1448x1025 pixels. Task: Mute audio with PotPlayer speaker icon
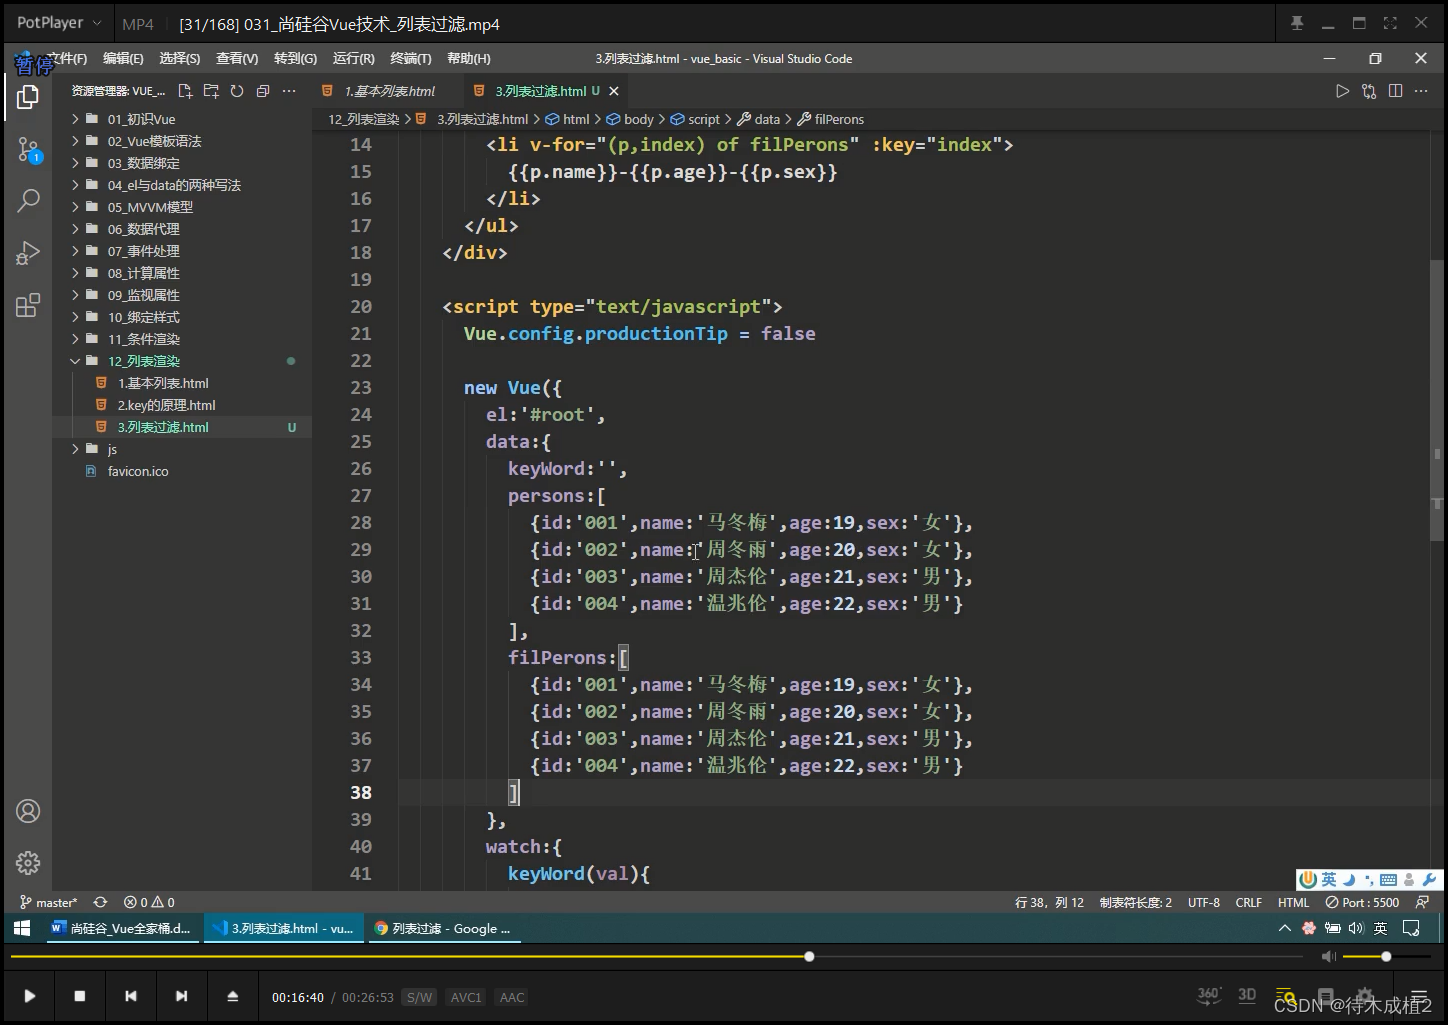pyautogui.click(x=1328, y=957)
